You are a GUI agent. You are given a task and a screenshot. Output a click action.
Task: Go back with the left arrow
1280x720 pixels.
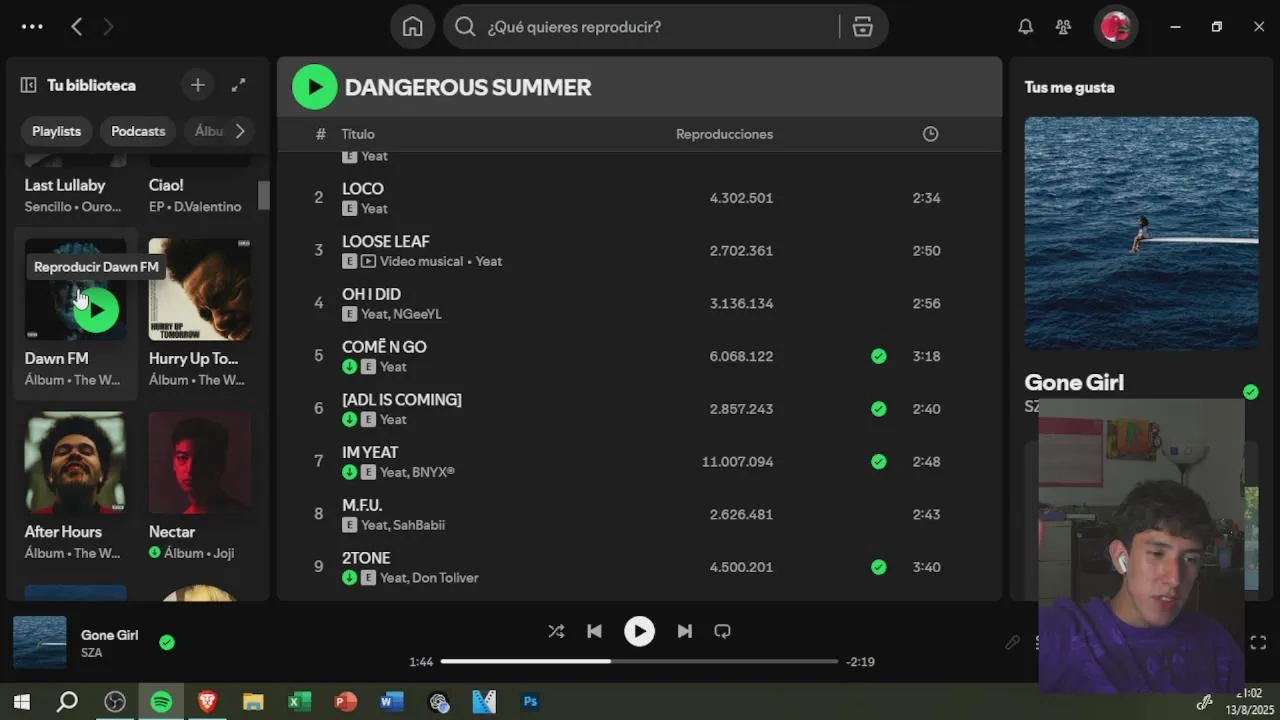76,27
